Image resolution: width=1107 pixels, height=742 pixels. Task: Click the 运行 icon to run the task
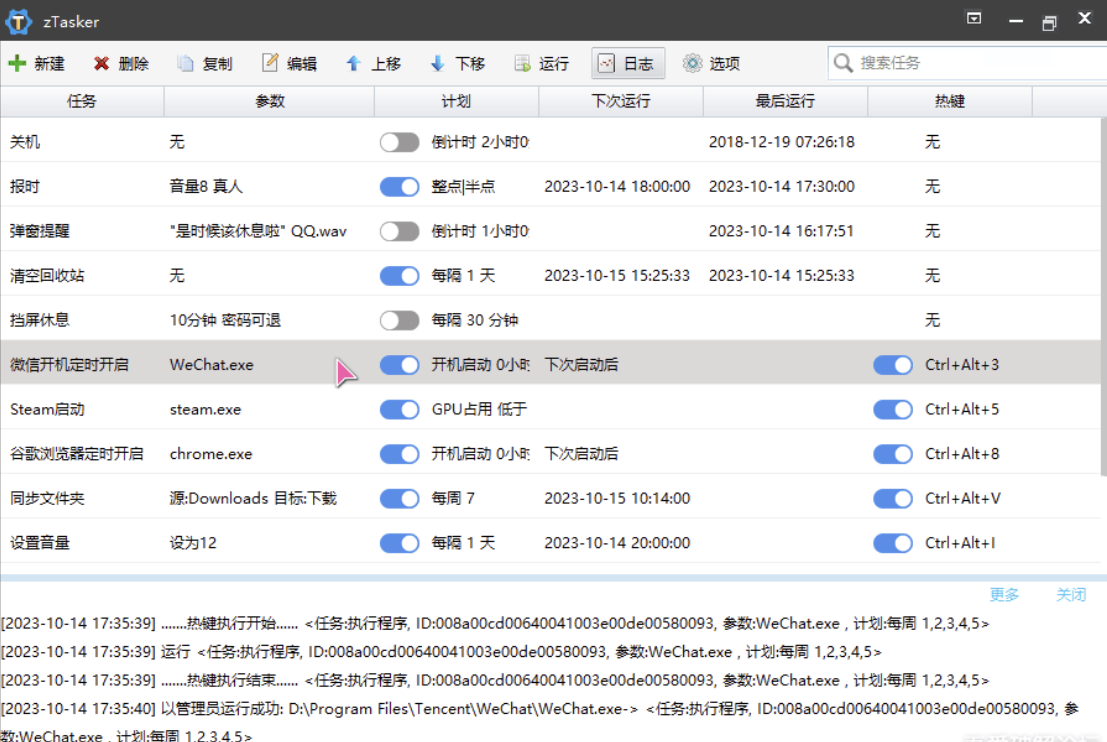tap(521, 63)
